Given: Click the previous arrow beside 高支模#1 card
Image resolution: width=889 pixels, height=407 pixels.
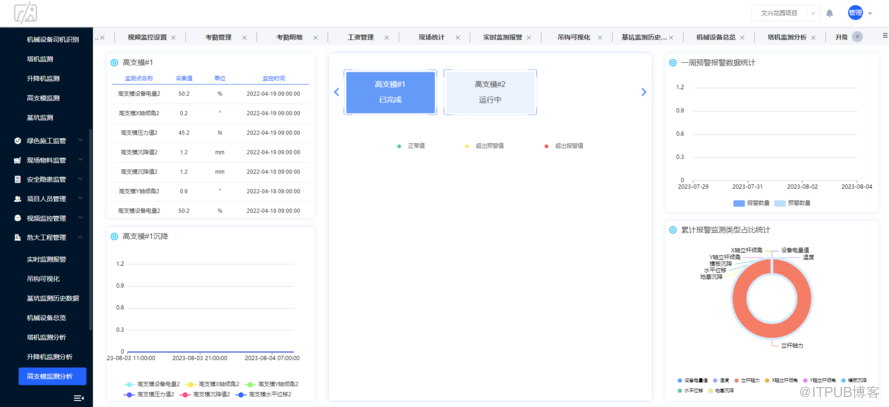Looking at the screenshot, I should (x=336, y=92).
